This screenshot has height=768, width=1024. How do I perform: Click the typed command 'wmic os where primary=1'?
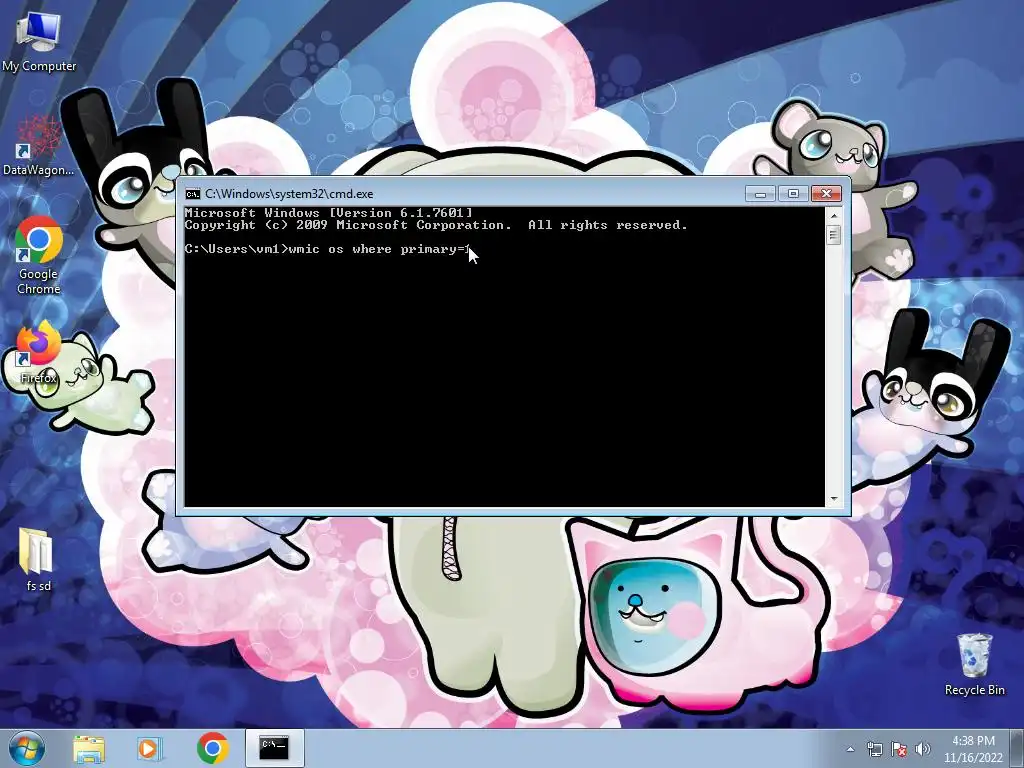[379, 249]
